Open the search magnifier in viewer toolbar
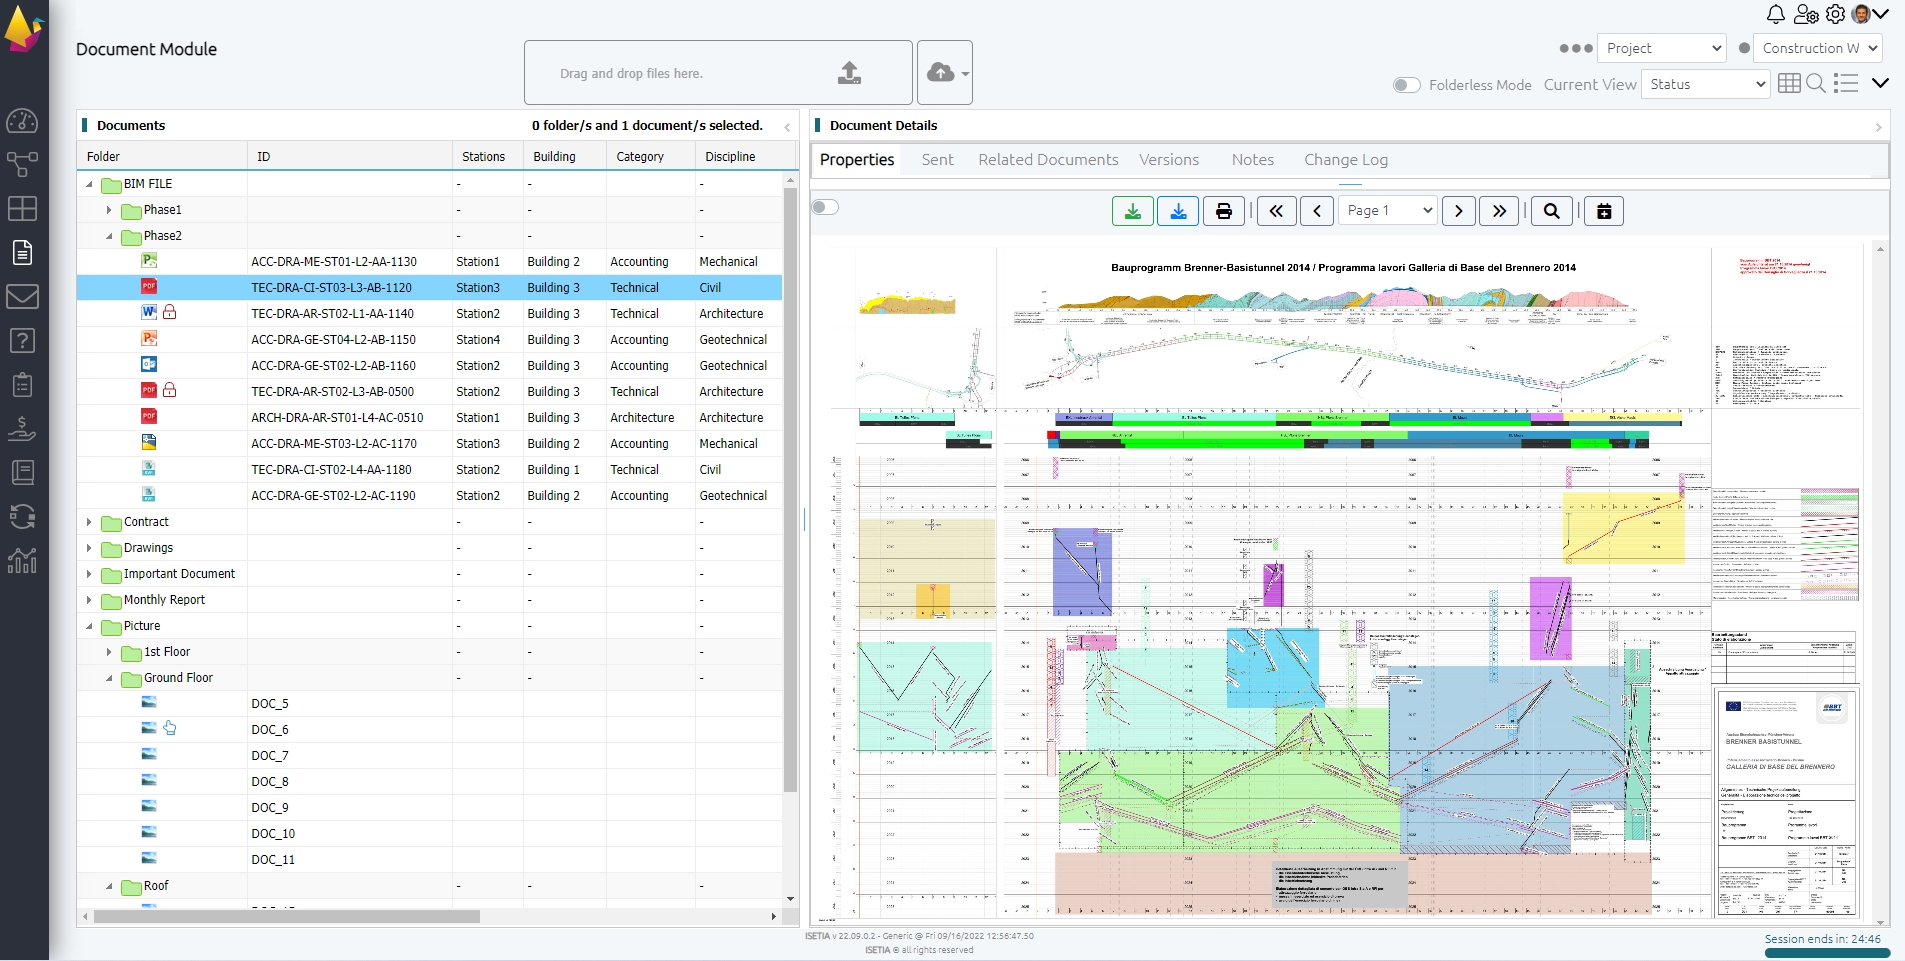The width and height of the screenshot is (1905, 961). click(1551, 211)
